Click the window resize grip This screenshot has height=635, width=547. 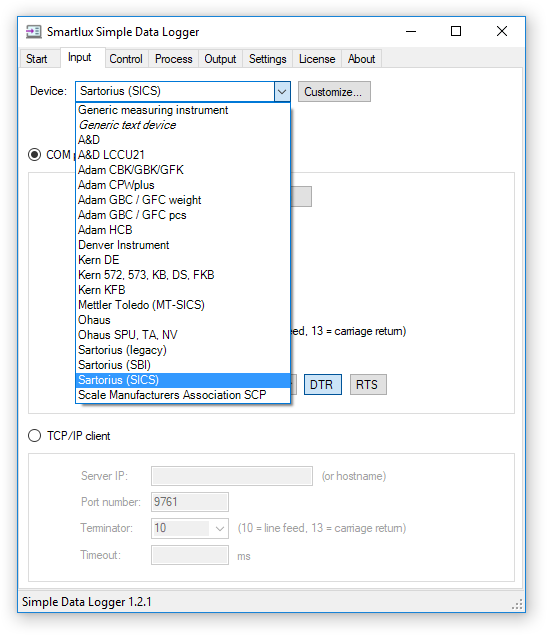pos(517,604)
